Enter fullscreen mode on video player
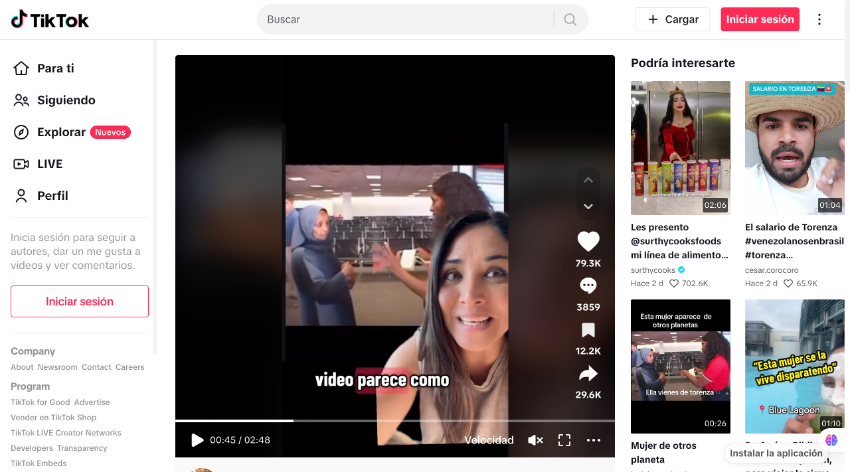This screenshot has height=472, width=850. [x=564, y=440]
